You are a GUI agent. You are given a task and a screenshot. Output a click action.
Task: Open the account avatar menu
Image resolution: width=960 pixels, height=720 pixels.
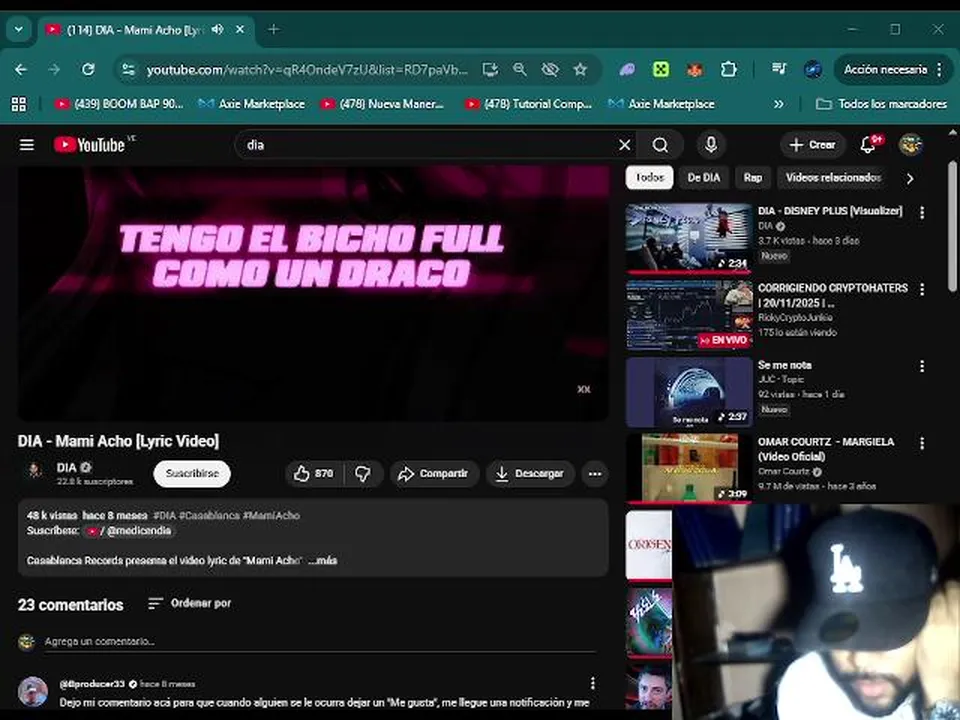click(910, 144)
